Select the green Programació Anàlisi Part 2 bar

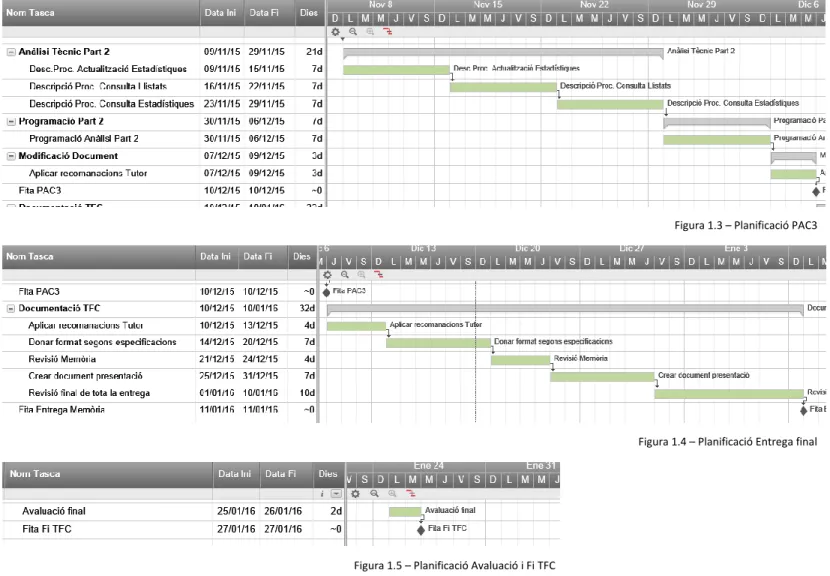717,140
